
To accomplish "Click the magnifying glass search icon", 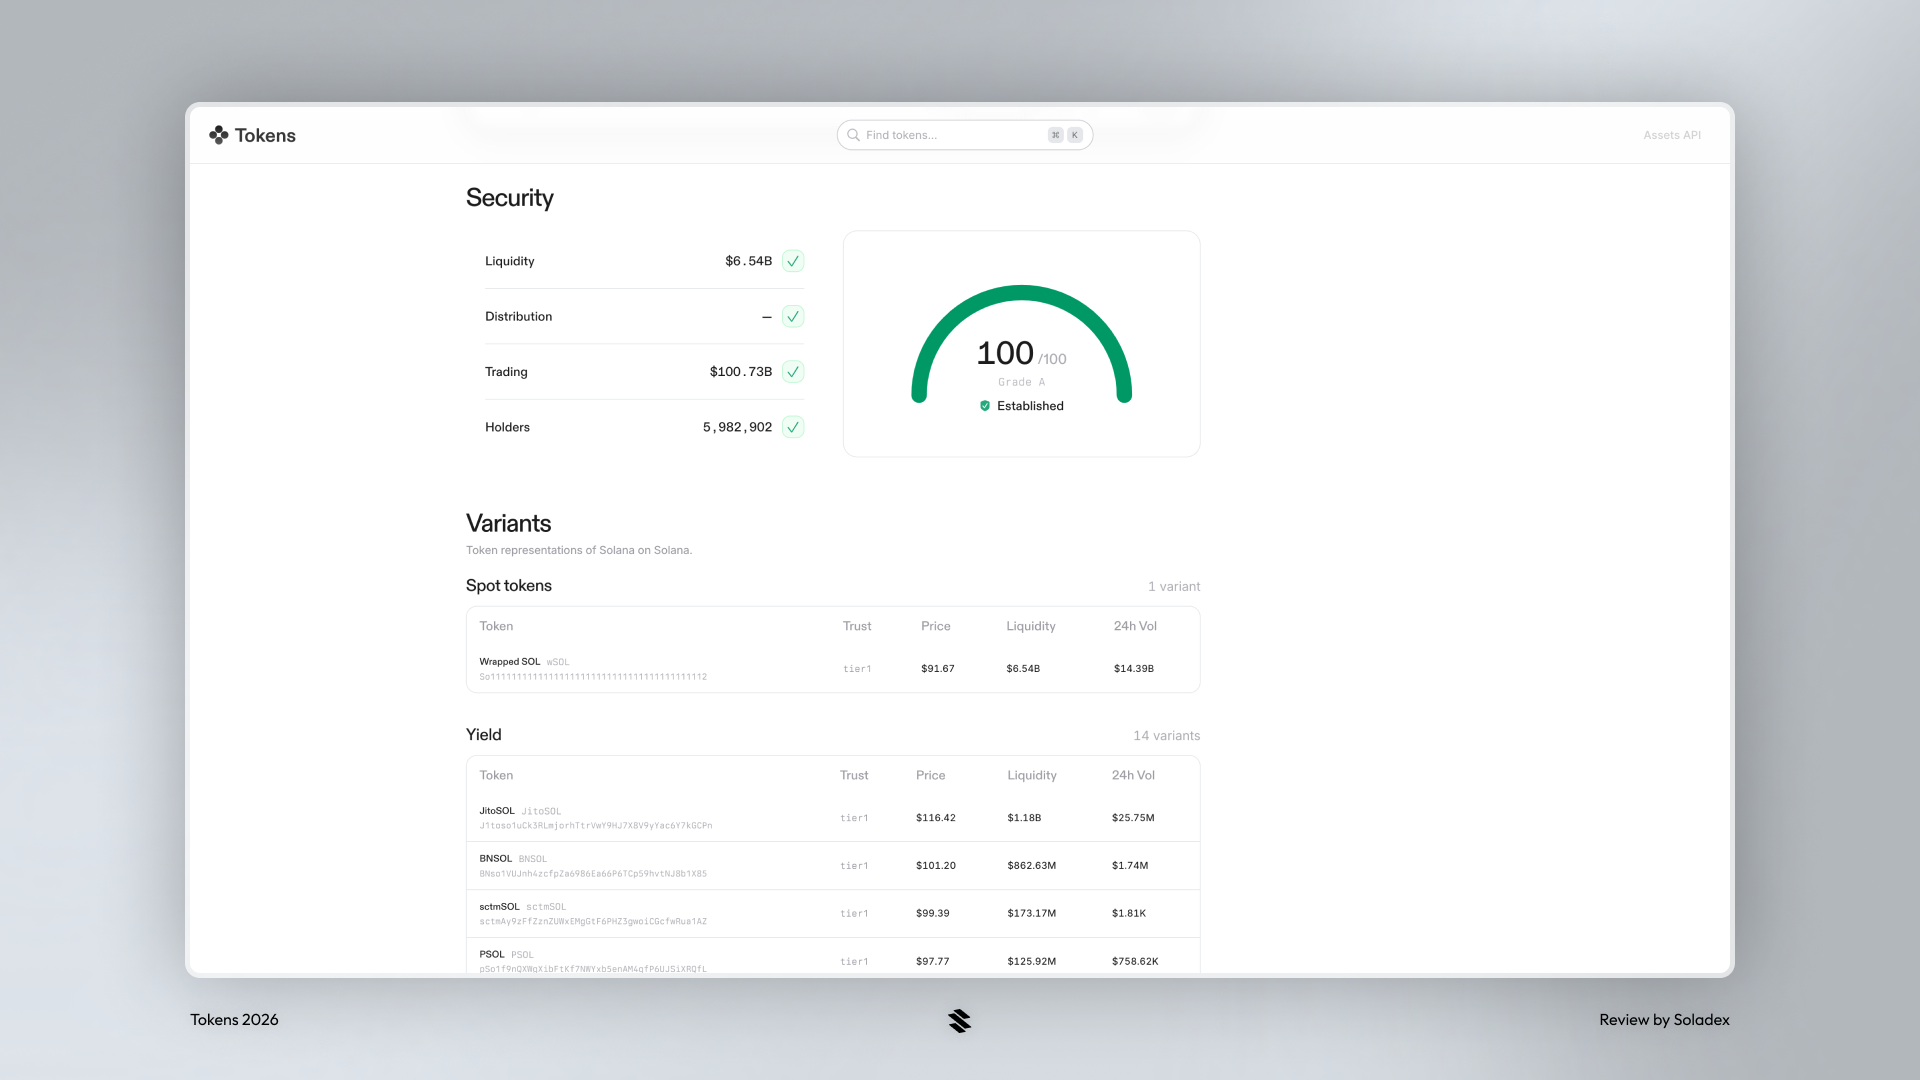I will 853,135.
